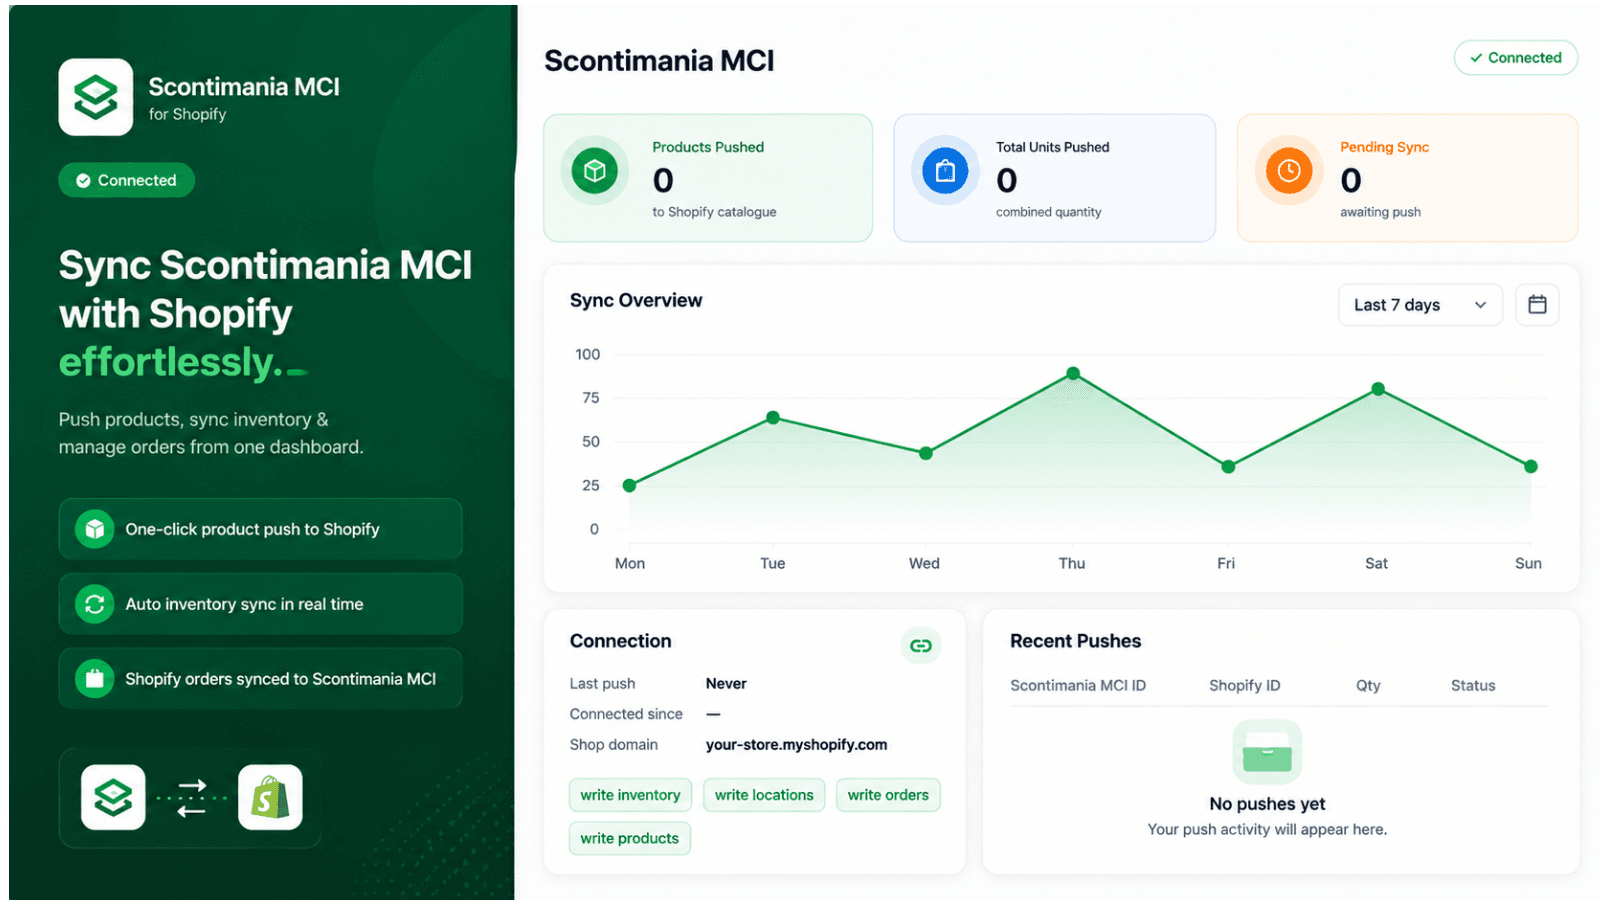The width and height of the screenshot is (1600, 900).
Task: Click the Connected badge in top right
Action: coord(1516,58)
